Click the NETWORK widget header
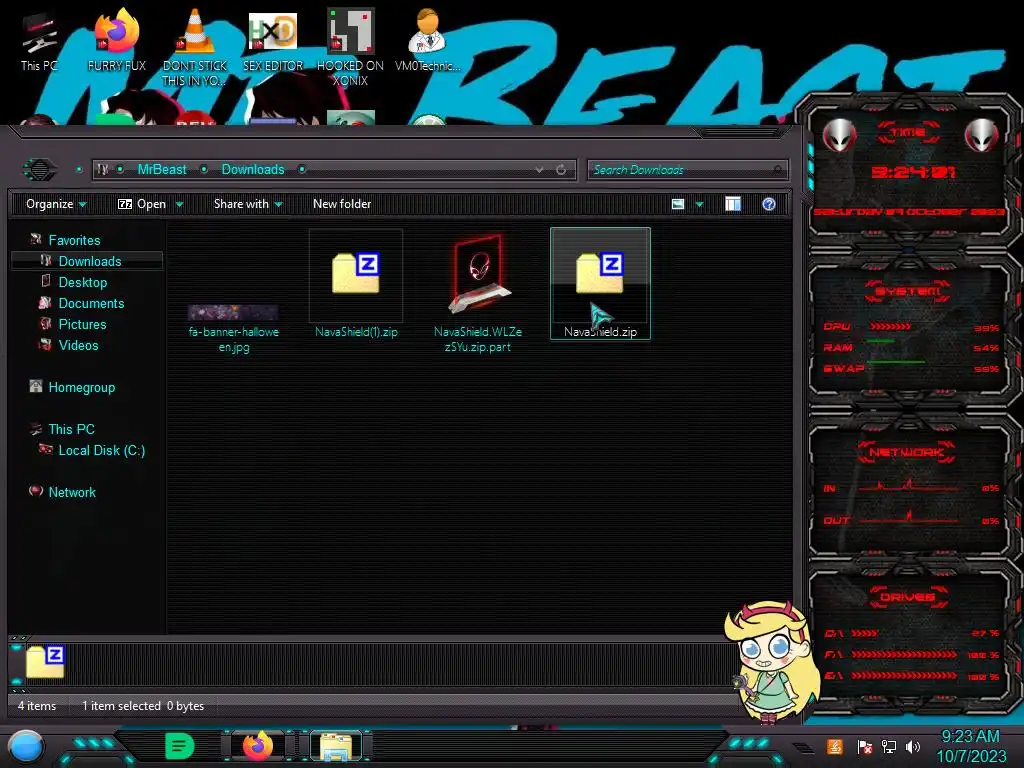The width and height of the screenshot is (1024, 768). pyautogui.click(x=906, y=452)
